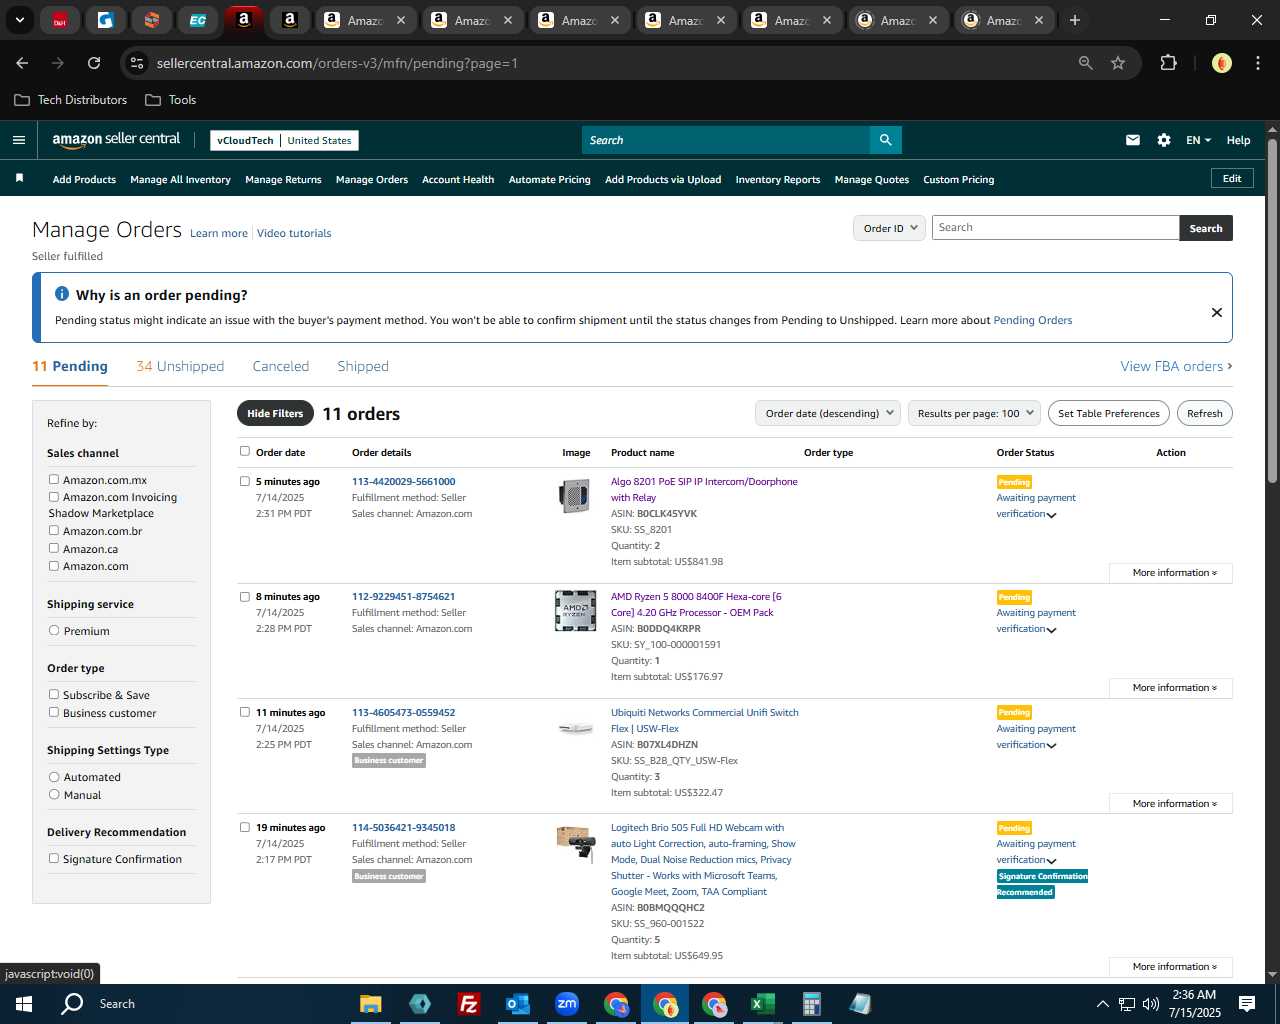Screen dimensions: 1280x1024
Task: Check the Amazon.com.br filter
Action: coord(54,530)
